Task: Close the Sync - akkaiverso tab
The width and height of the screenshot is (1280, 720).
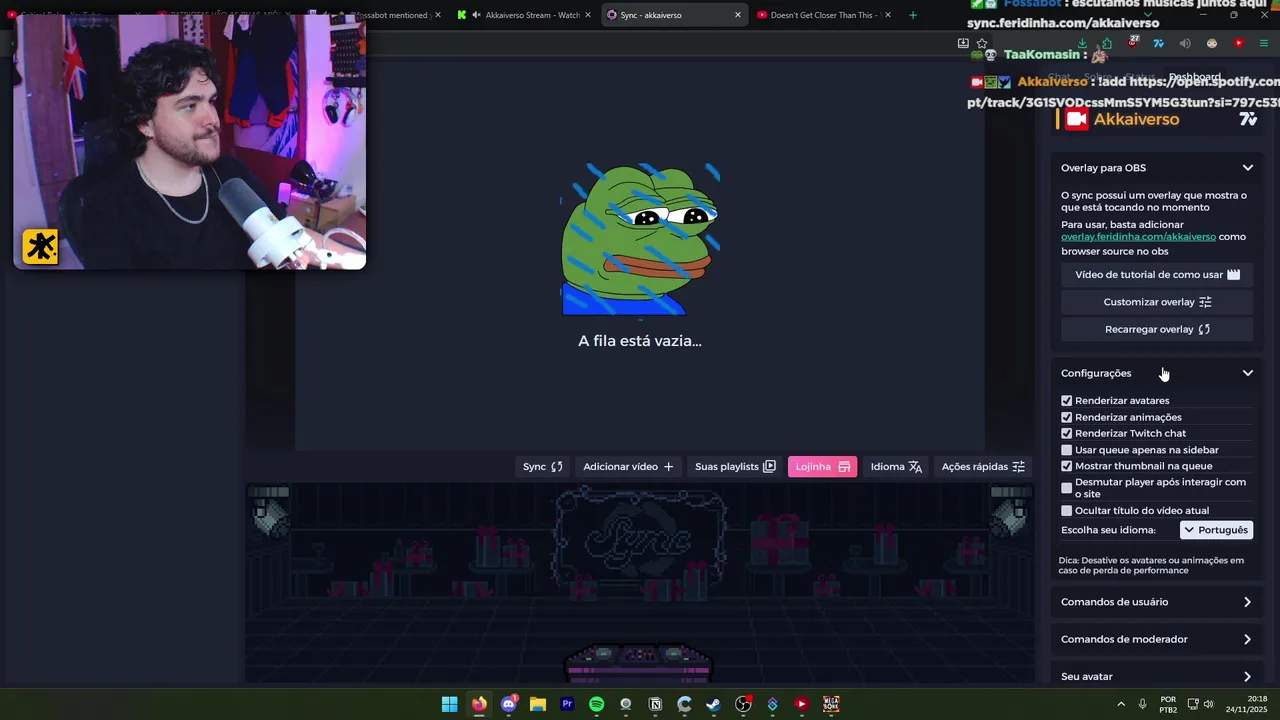Action: pyautogui.click(x=738, y=15)
